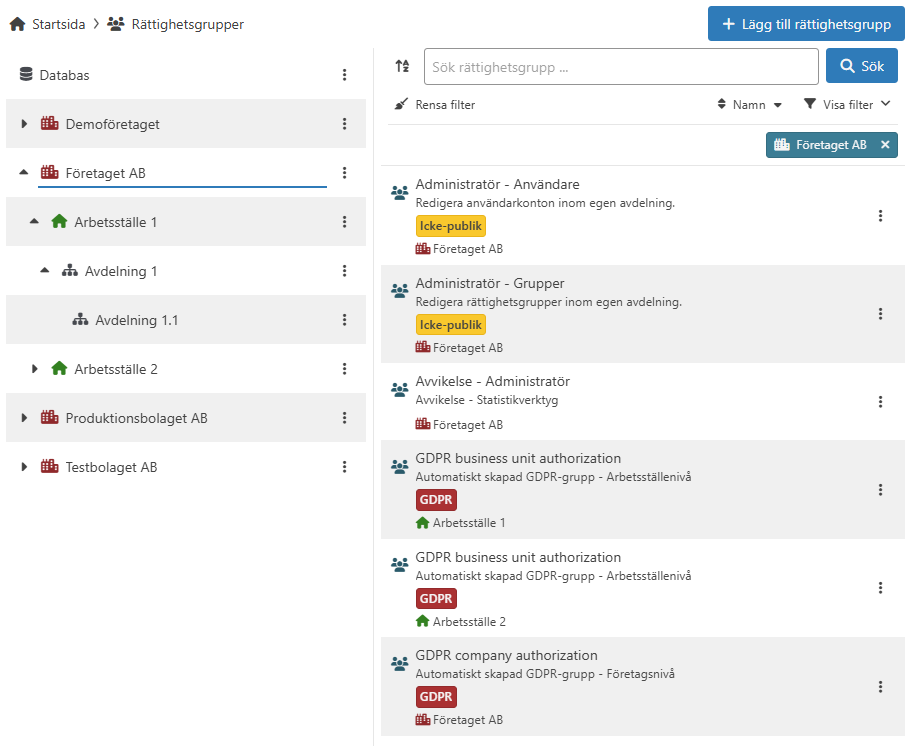Click the Avdelning 1 org chart icon
The image size is (918, 746).
tap(70, 271)
